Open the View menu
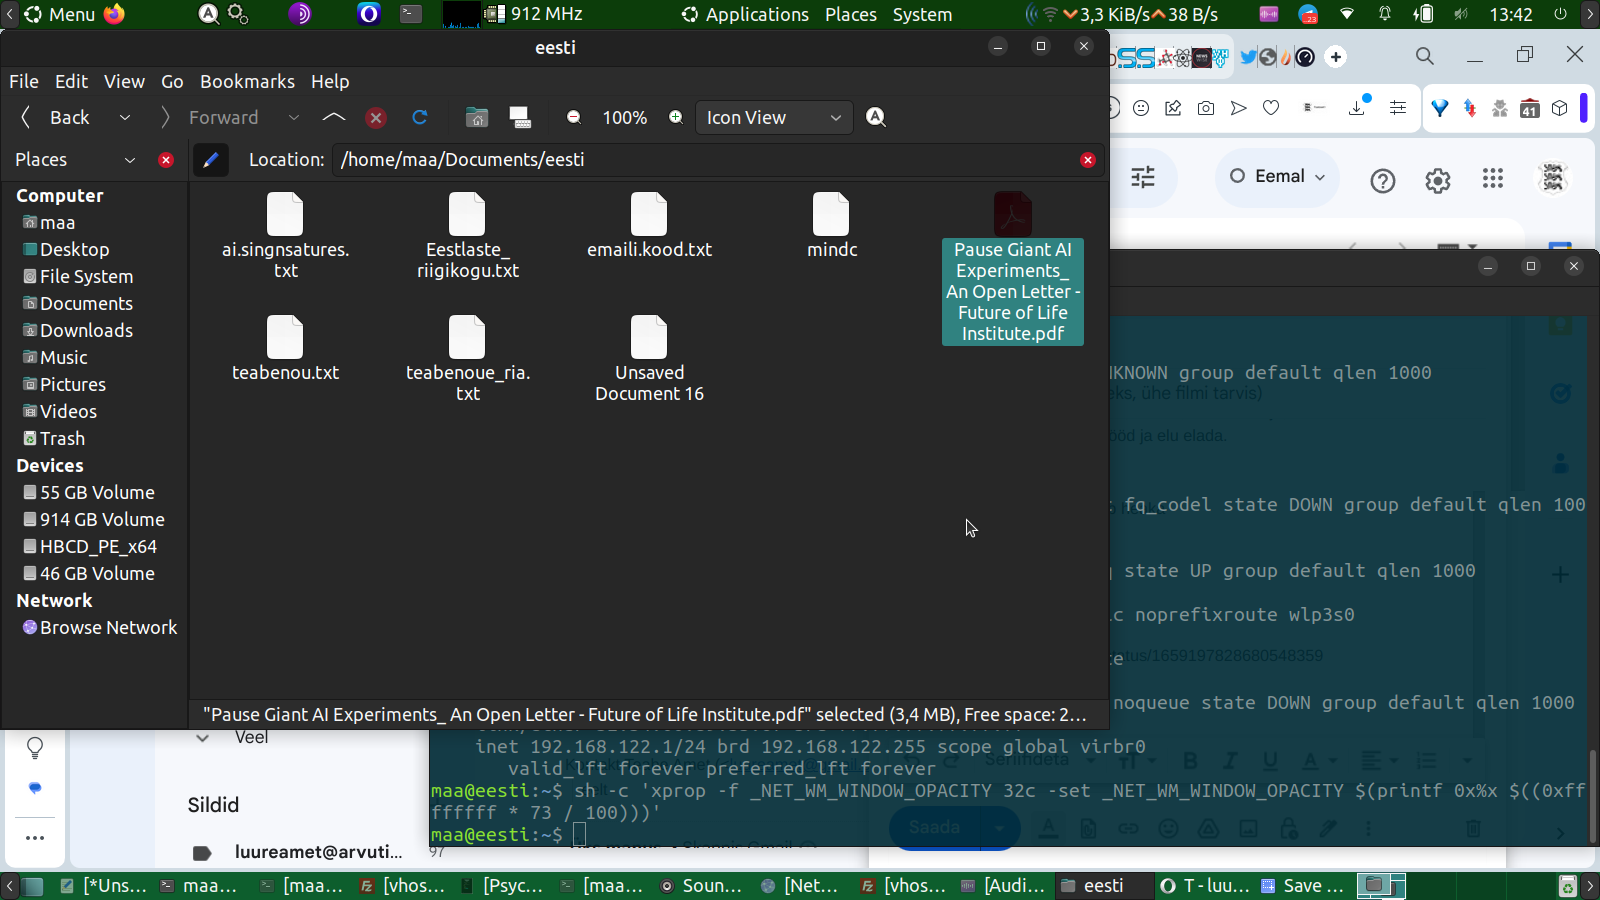Image resolution: width=1600 pixels, height=900 pixels. [124, 82]
